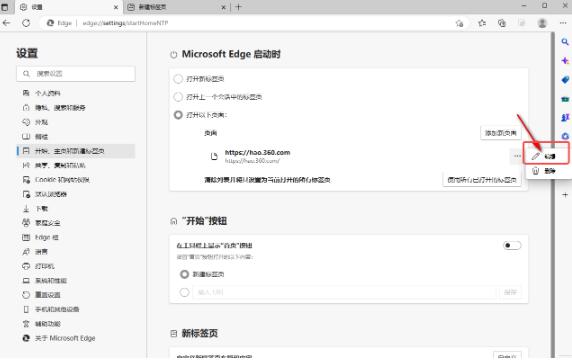Image resolution: width=572 pixels, height=360 pixels.
Task: Open the profile avatar icon
Action: pos(542,23)
